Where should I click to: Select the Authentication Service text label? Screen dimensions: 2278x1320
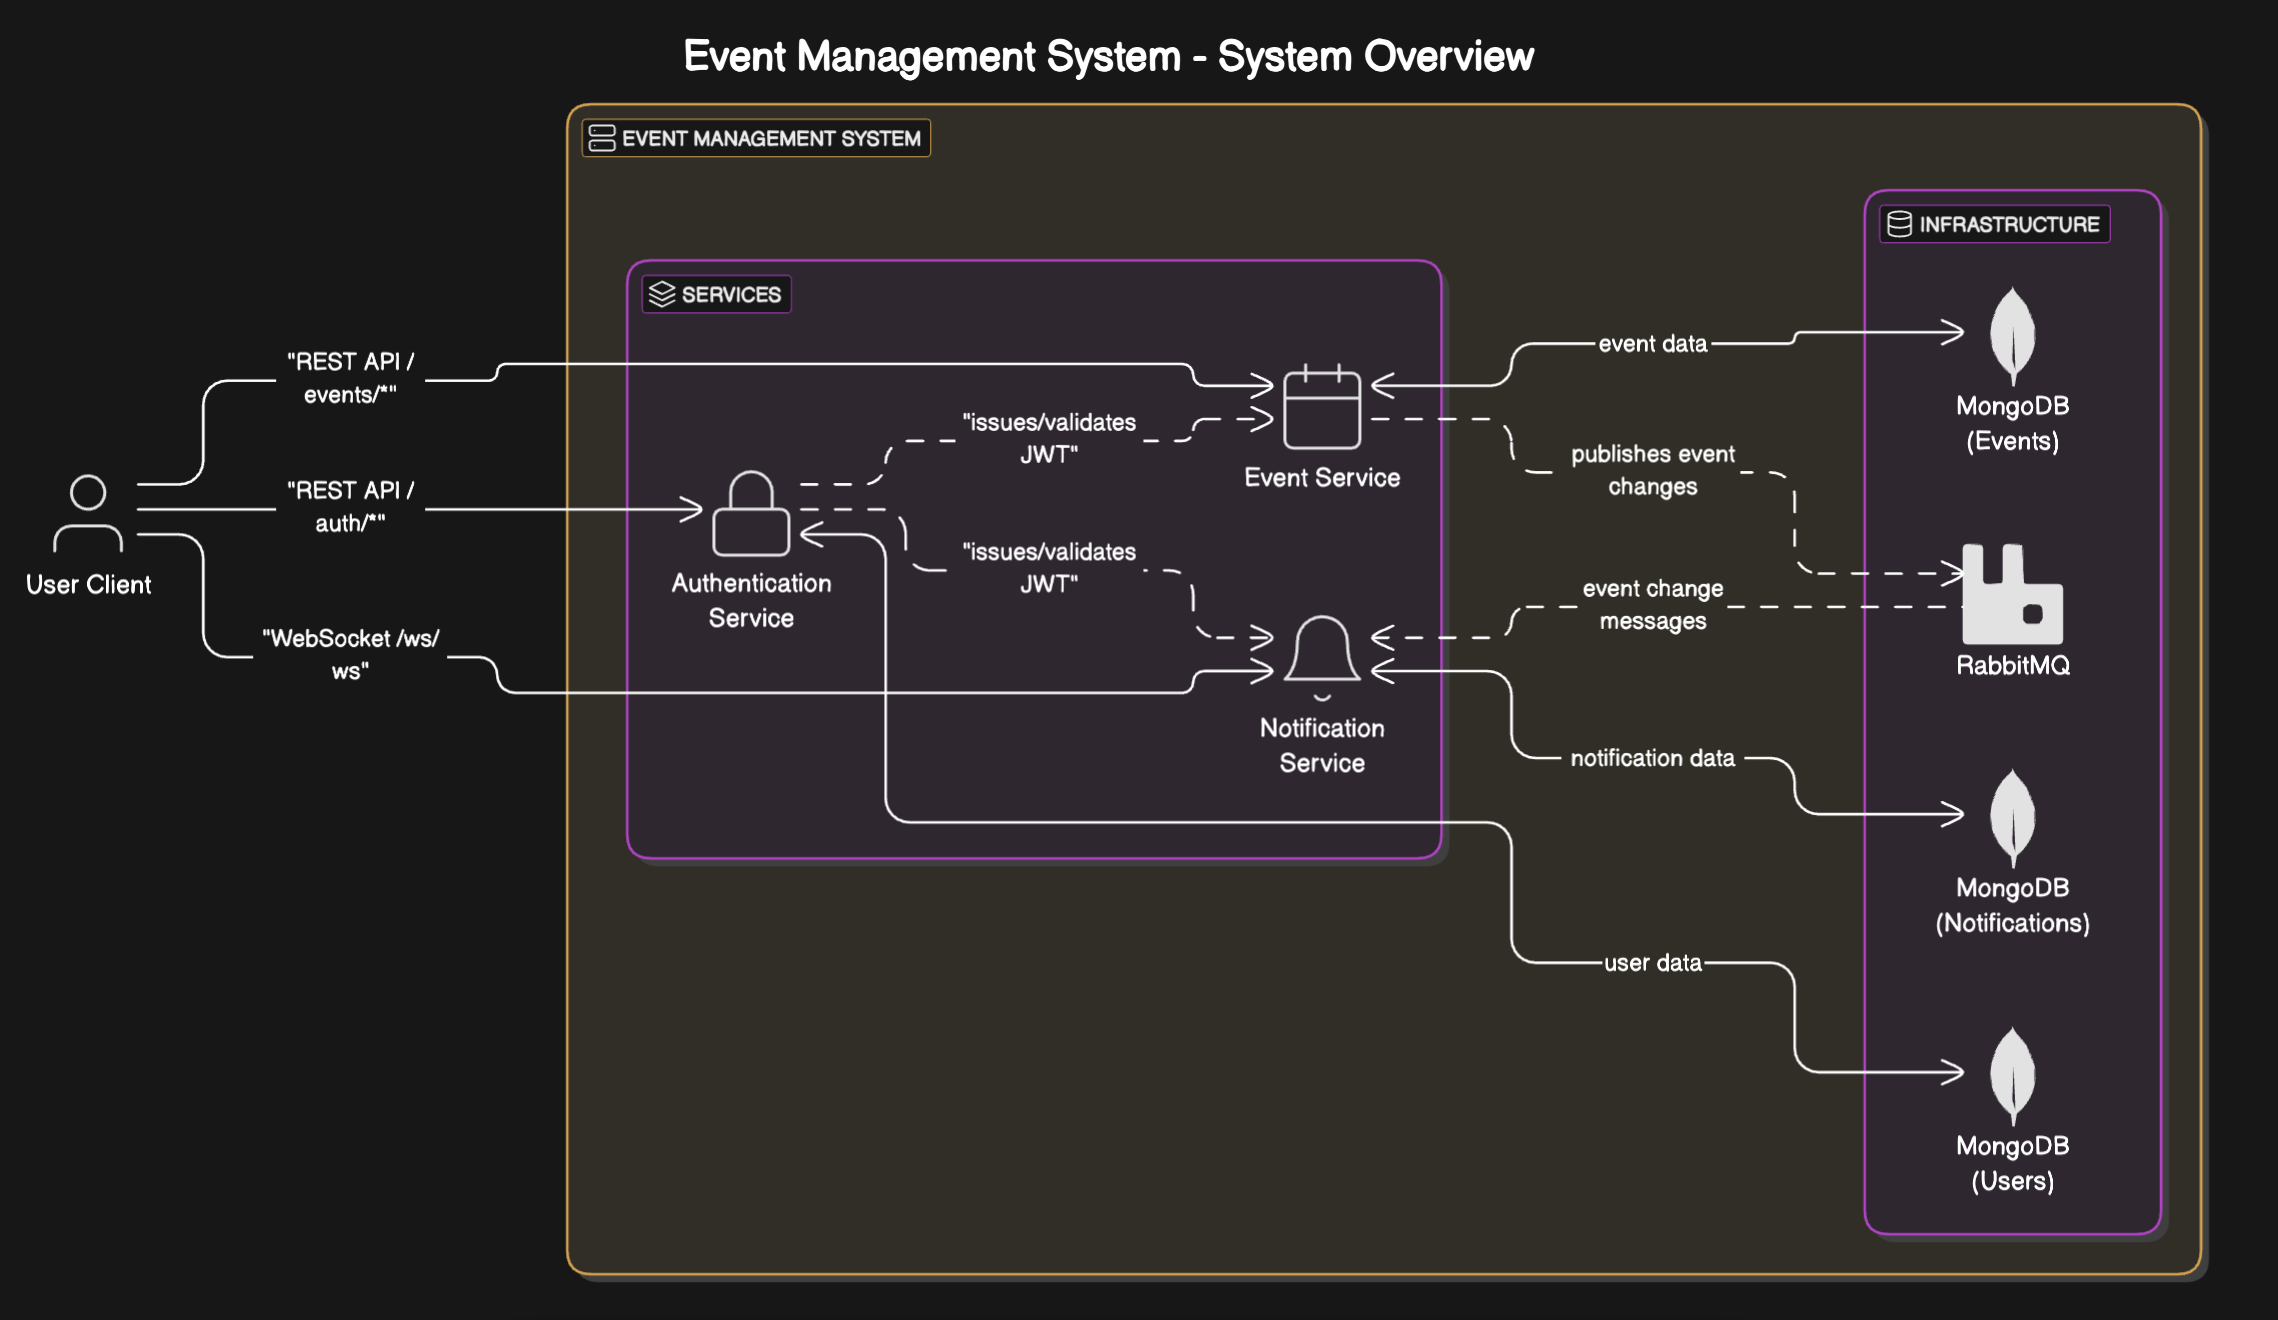pos(751,600)
